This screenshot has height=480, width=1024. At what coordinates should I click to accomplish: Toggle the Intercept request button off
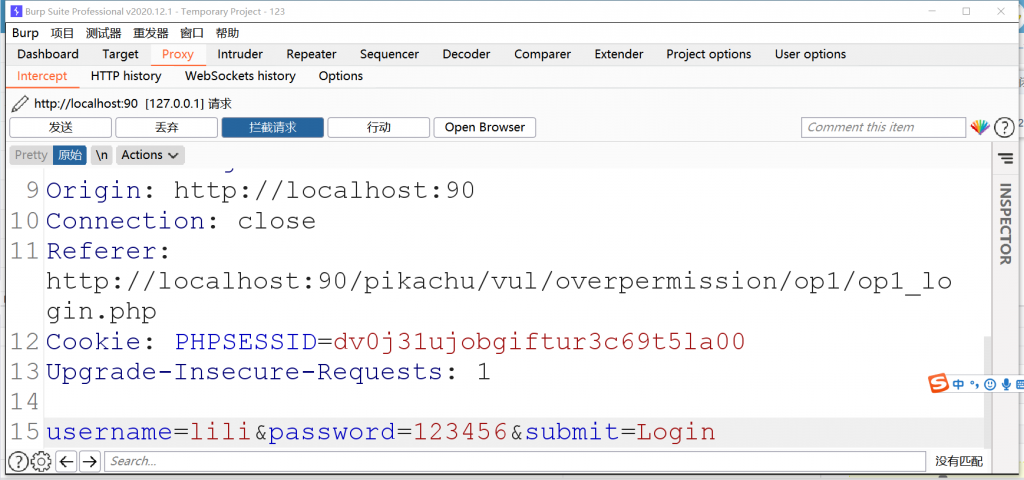(273, 127)
